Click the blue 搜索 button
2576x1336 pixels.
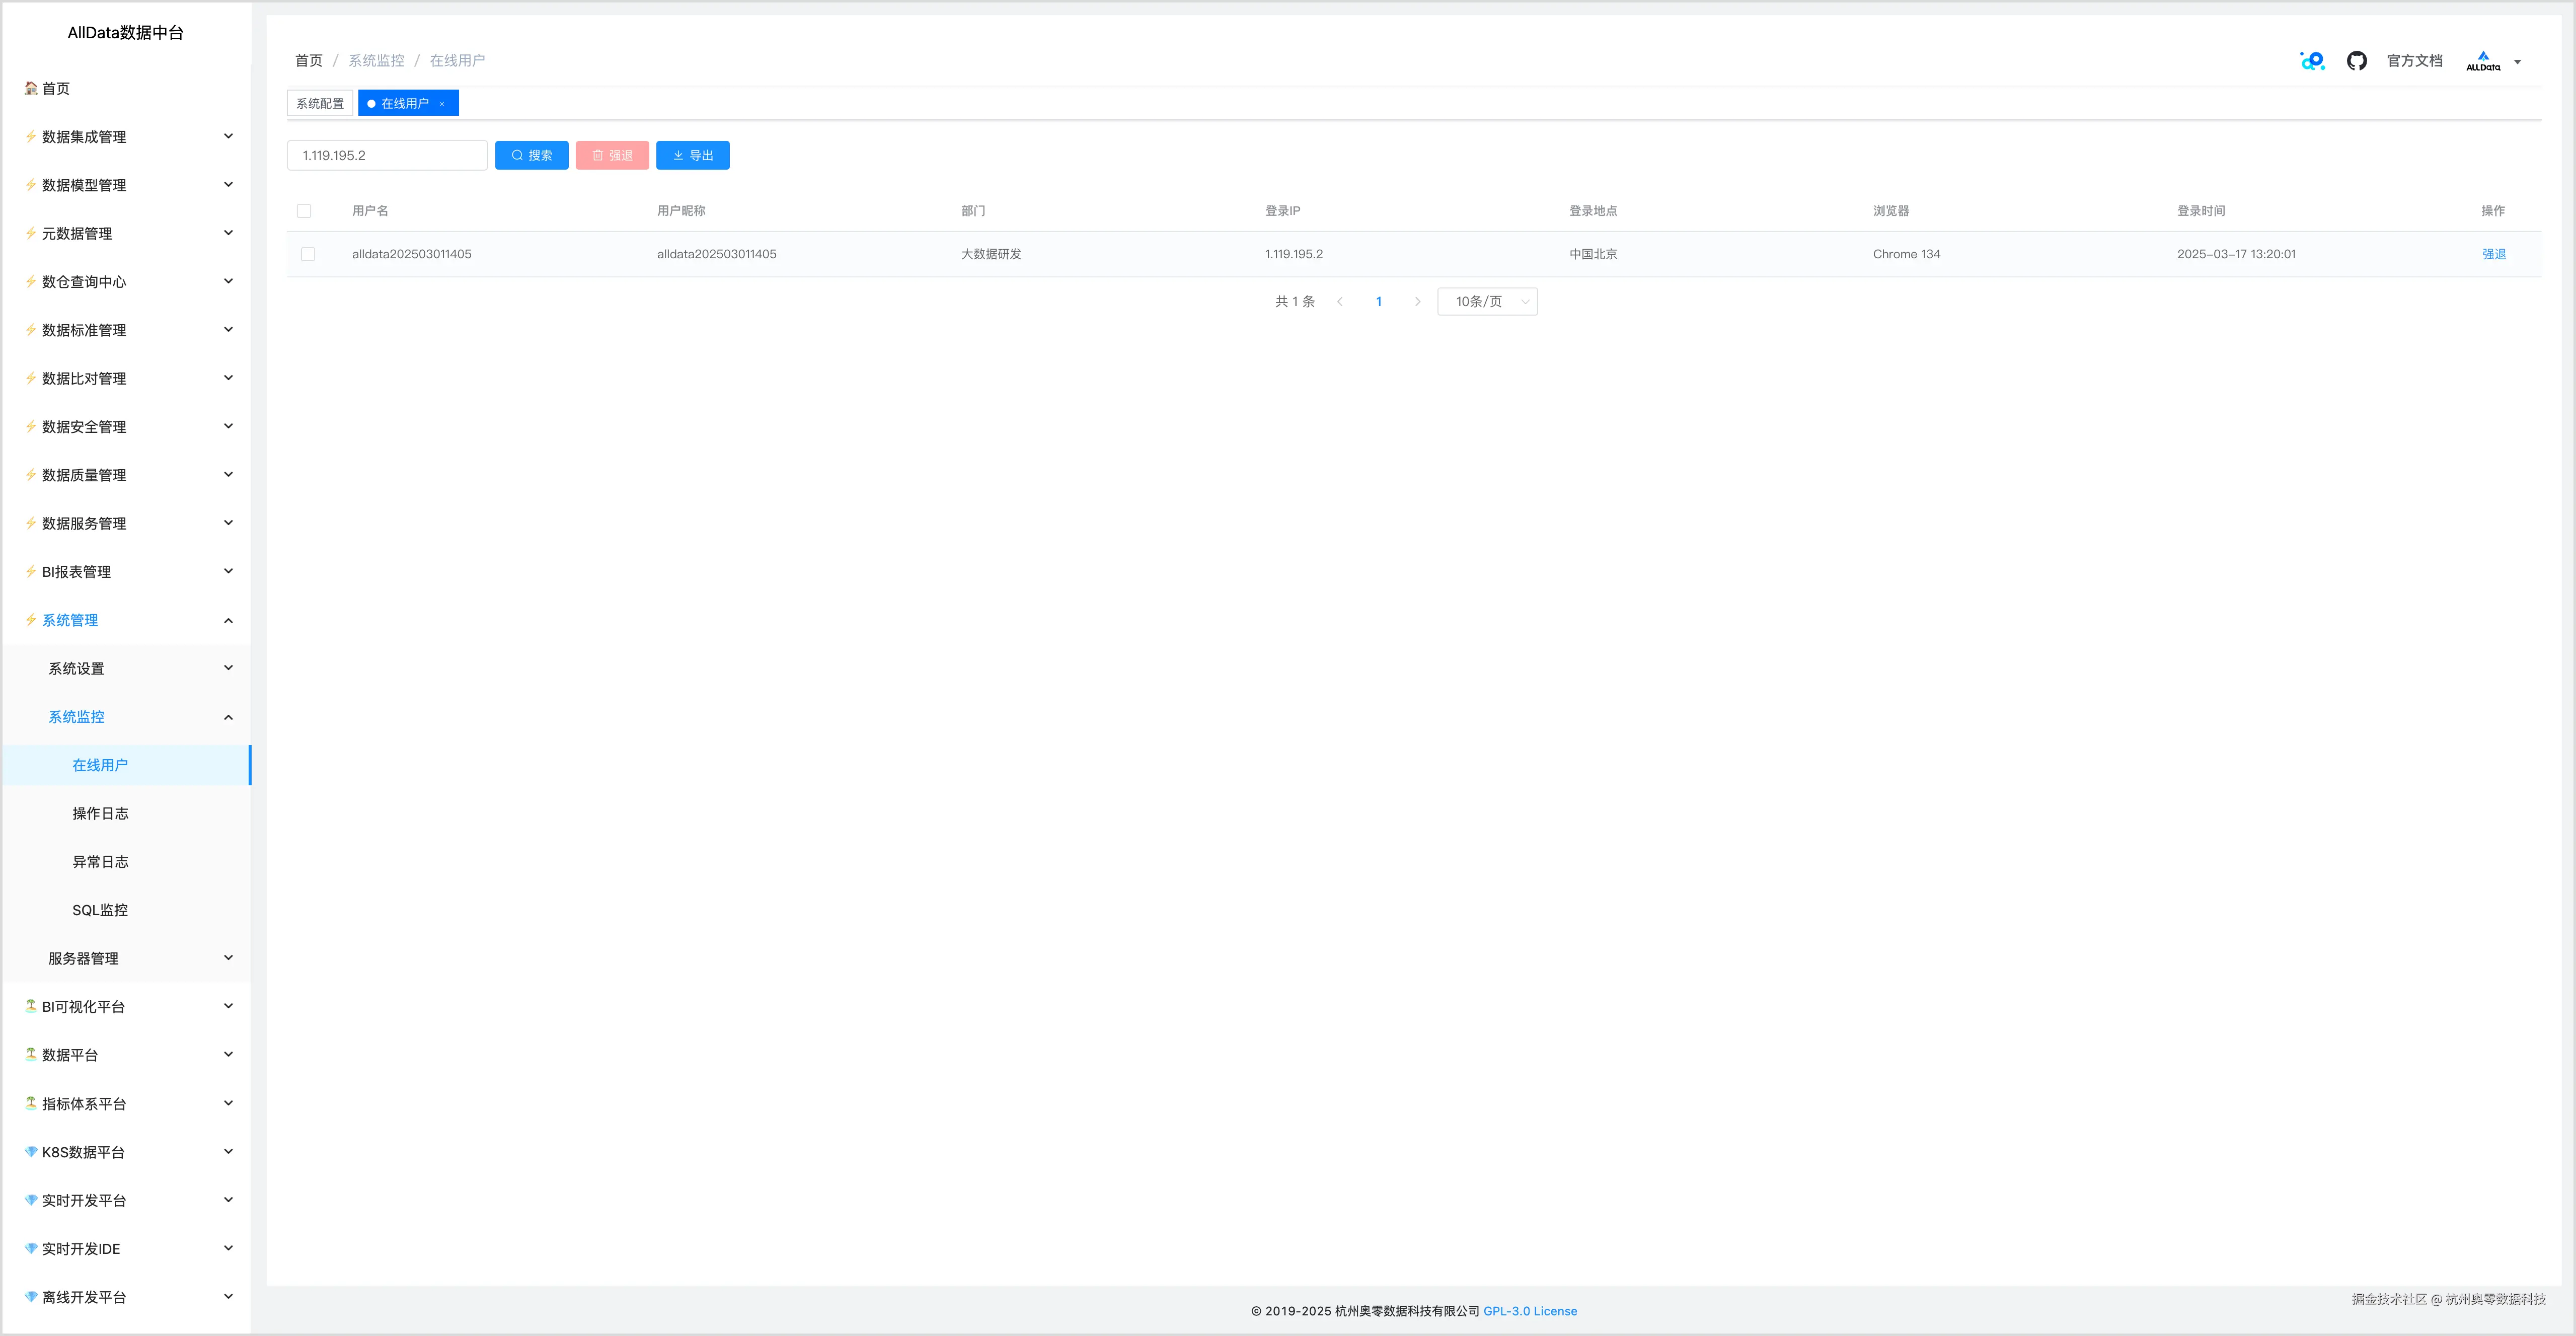pos(531,156)
